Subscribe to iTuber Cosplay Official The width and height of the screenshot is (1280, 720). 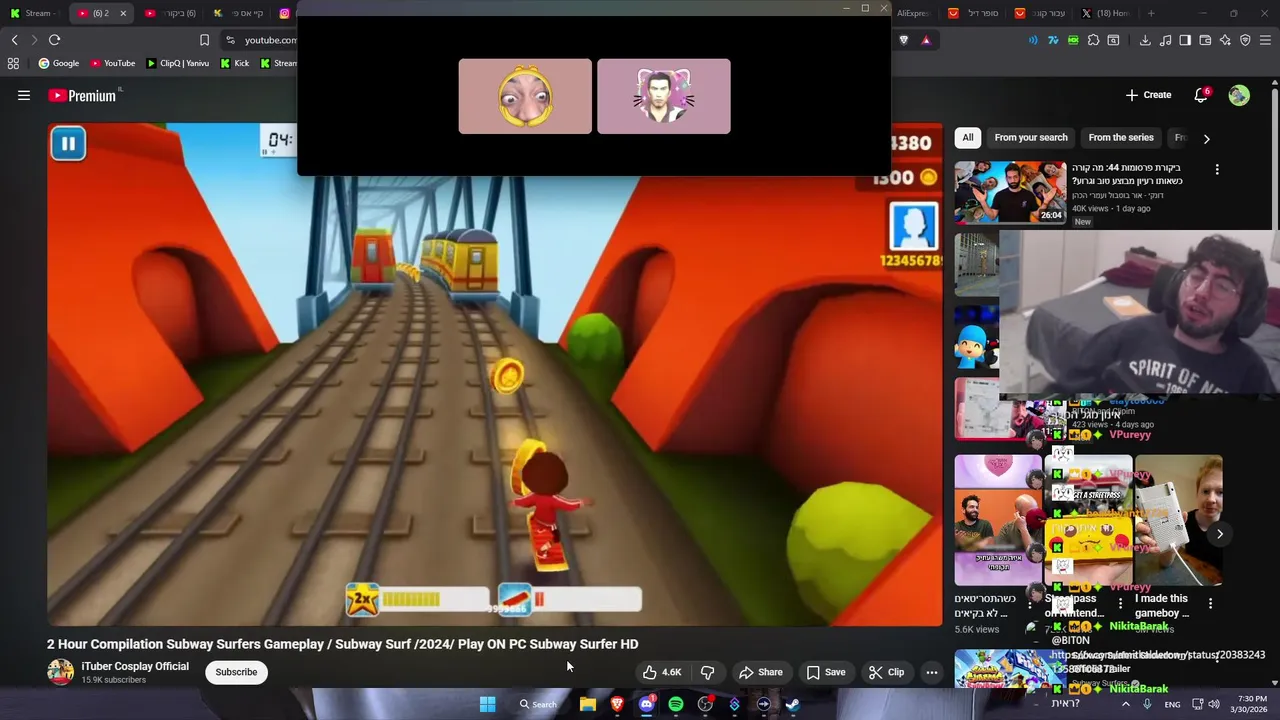[236, 672]
